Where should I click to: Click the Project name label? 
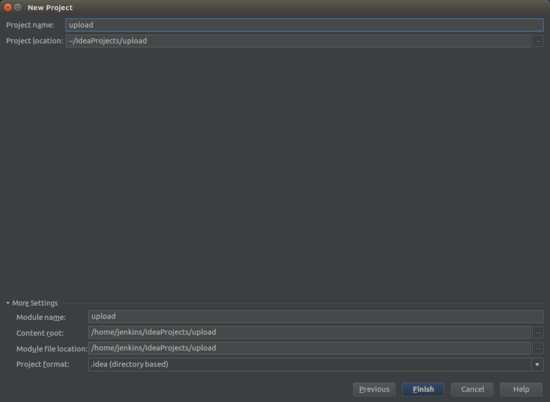point(30,25)
